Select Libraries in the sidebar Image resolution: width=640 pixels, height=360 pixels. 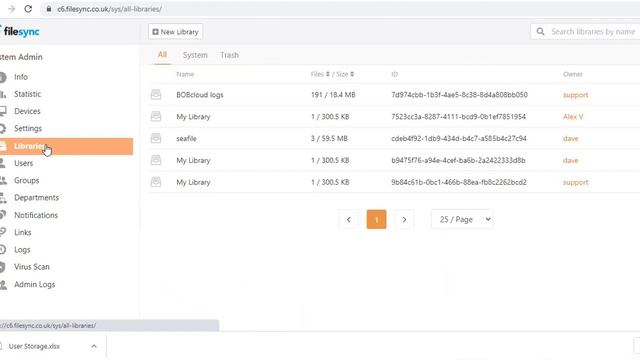coord(66,146)
